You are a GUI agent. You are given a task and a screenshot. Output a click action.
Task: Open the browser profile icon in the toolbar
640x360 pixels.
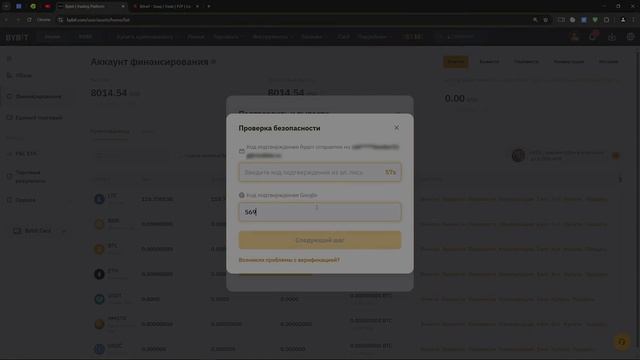point(623,20)
